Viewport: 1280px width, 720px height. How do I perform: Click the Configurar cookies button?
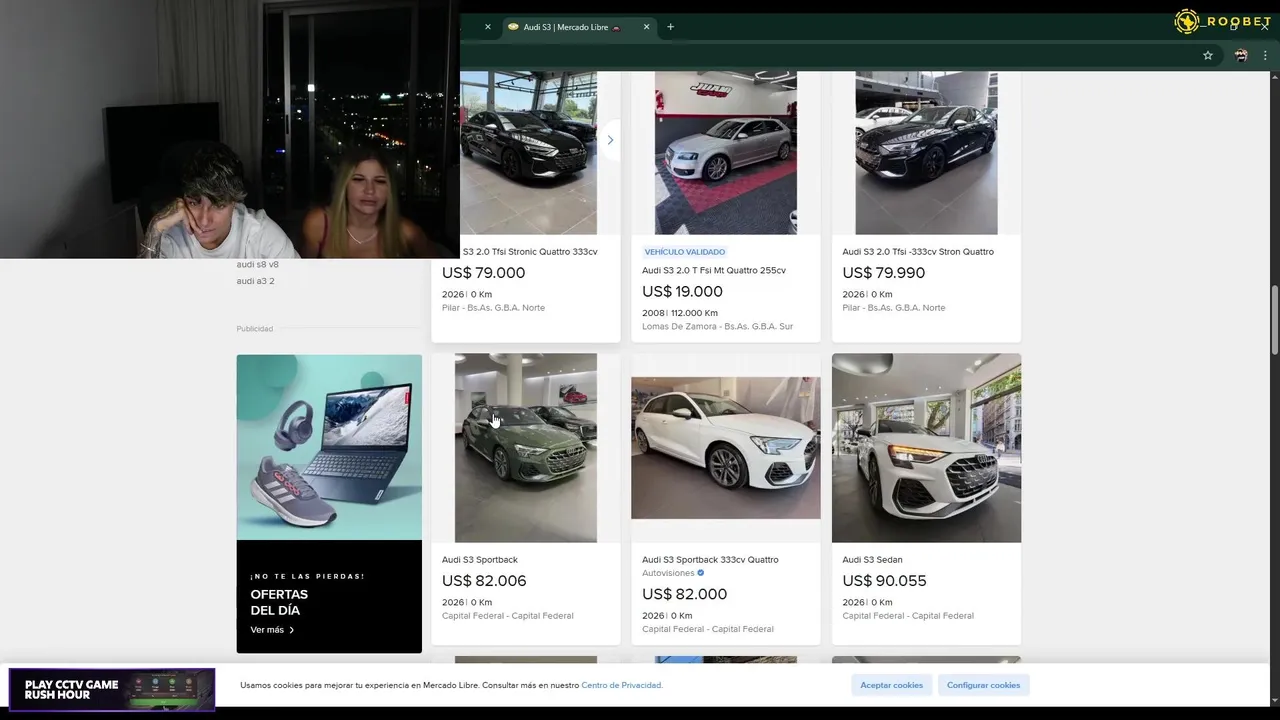coord(983,685)
